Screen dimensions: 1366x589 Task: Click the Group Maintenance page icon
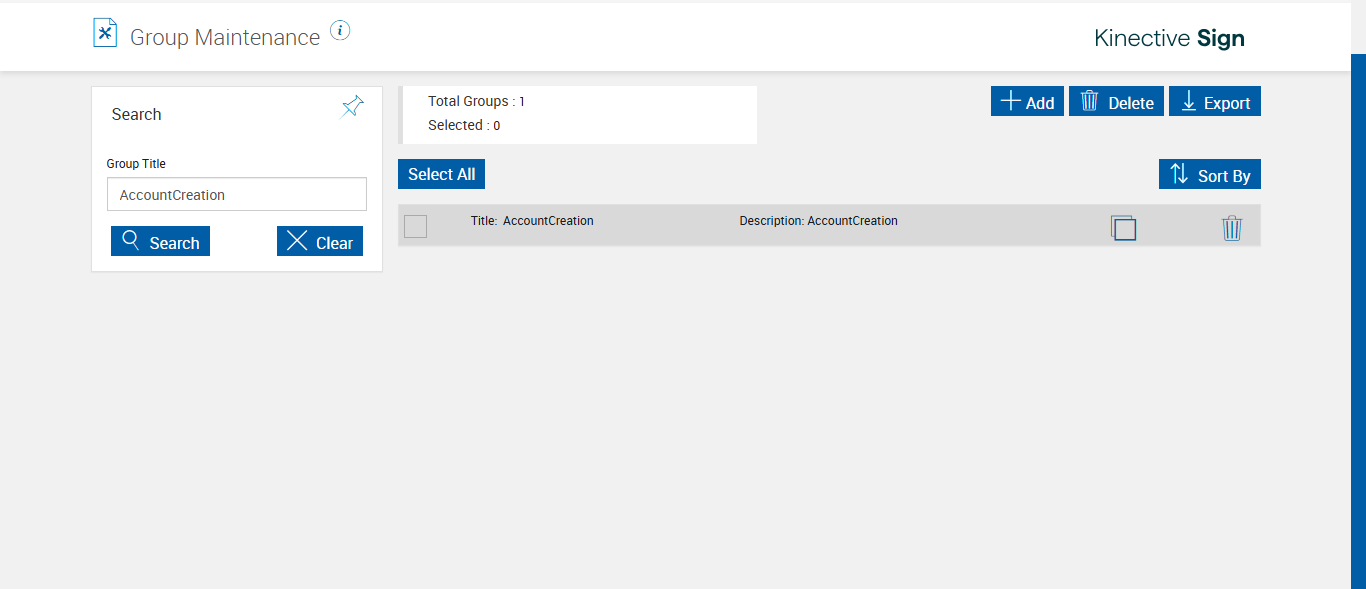pos(105,33)
